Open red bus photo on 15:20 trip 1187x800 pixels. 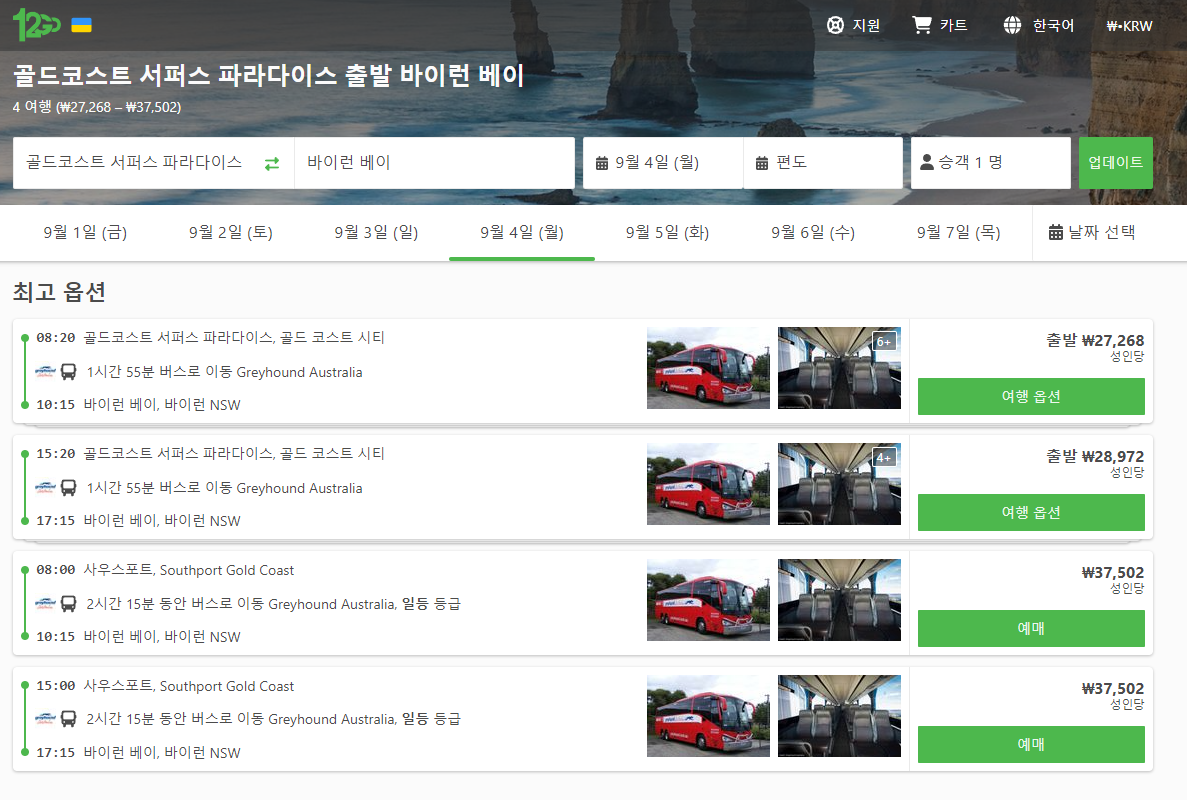[709, 484]
